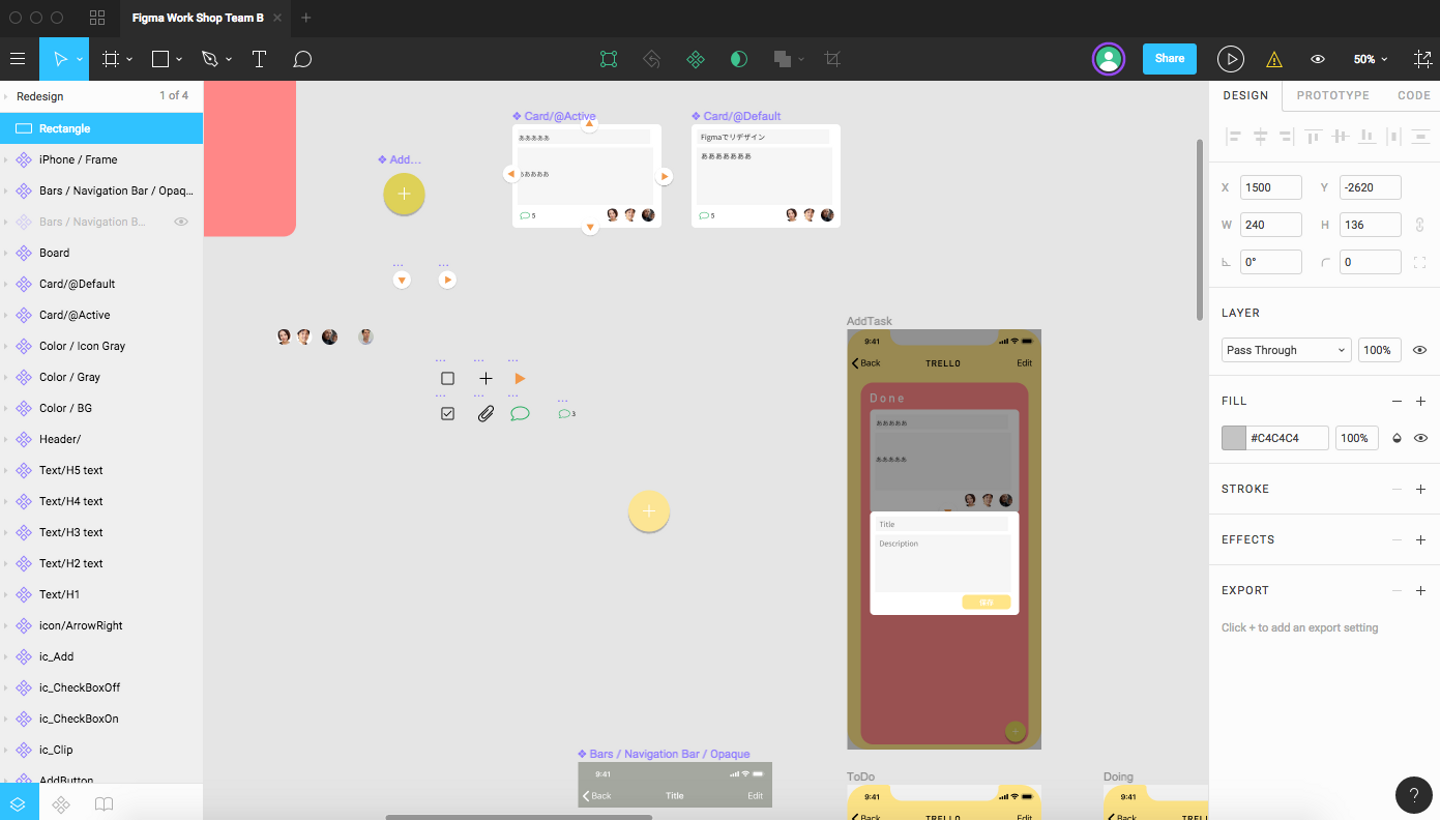Screen dimensions: 1440x820
Task: Add a new effect
Action: coord(1420,540)
